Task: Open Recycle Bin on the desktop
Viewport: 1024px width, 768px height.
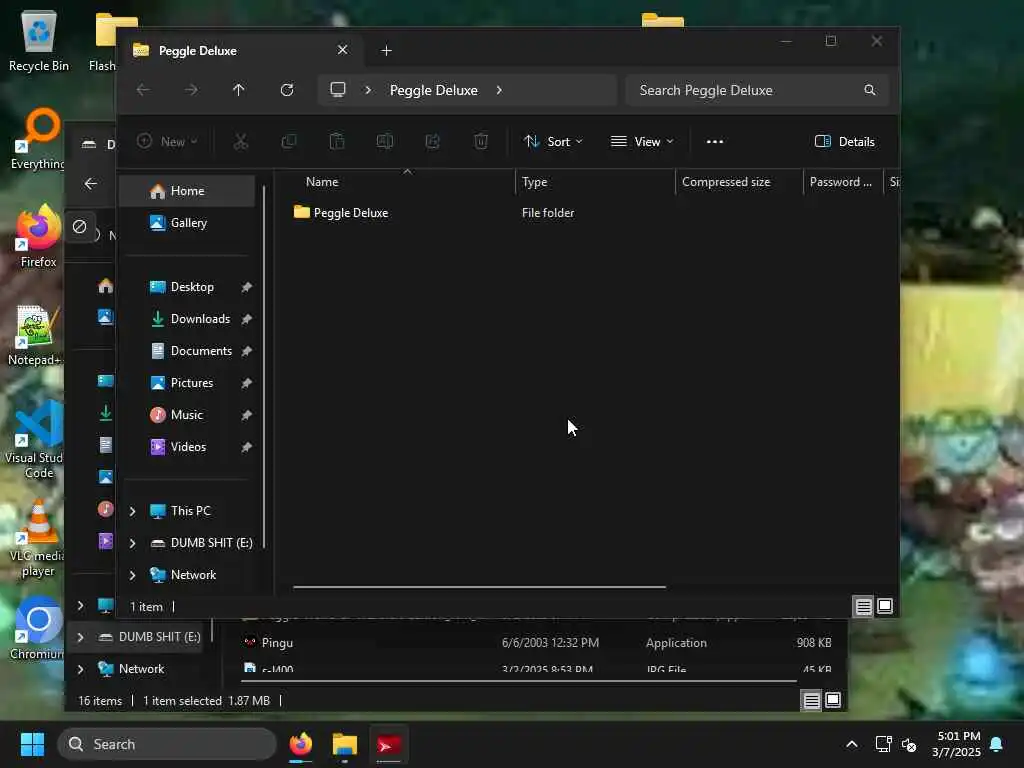Action: (x=39, y=40)
